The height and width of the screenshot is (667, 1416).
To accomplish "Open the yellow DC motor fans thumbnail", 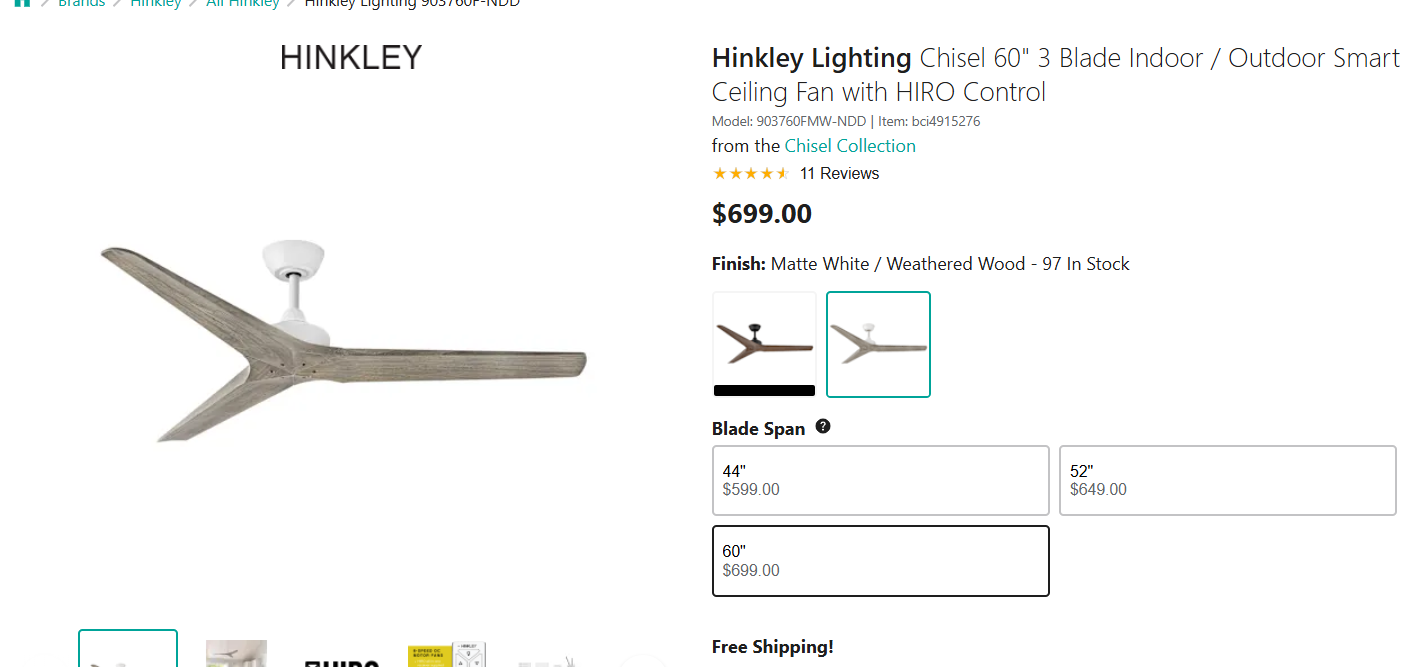I will pos(447,655).
